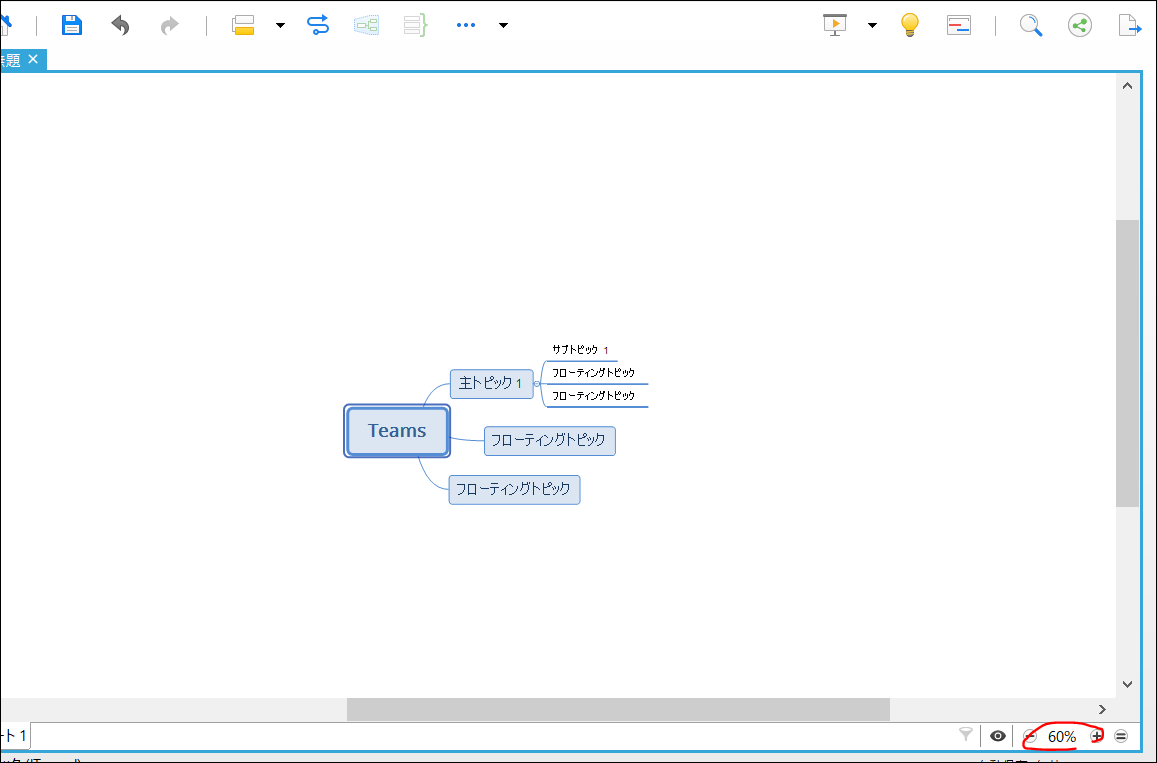1157x763 pixels.
Task: Share the map with the green share icon
Action: [x=1080, y=25]
